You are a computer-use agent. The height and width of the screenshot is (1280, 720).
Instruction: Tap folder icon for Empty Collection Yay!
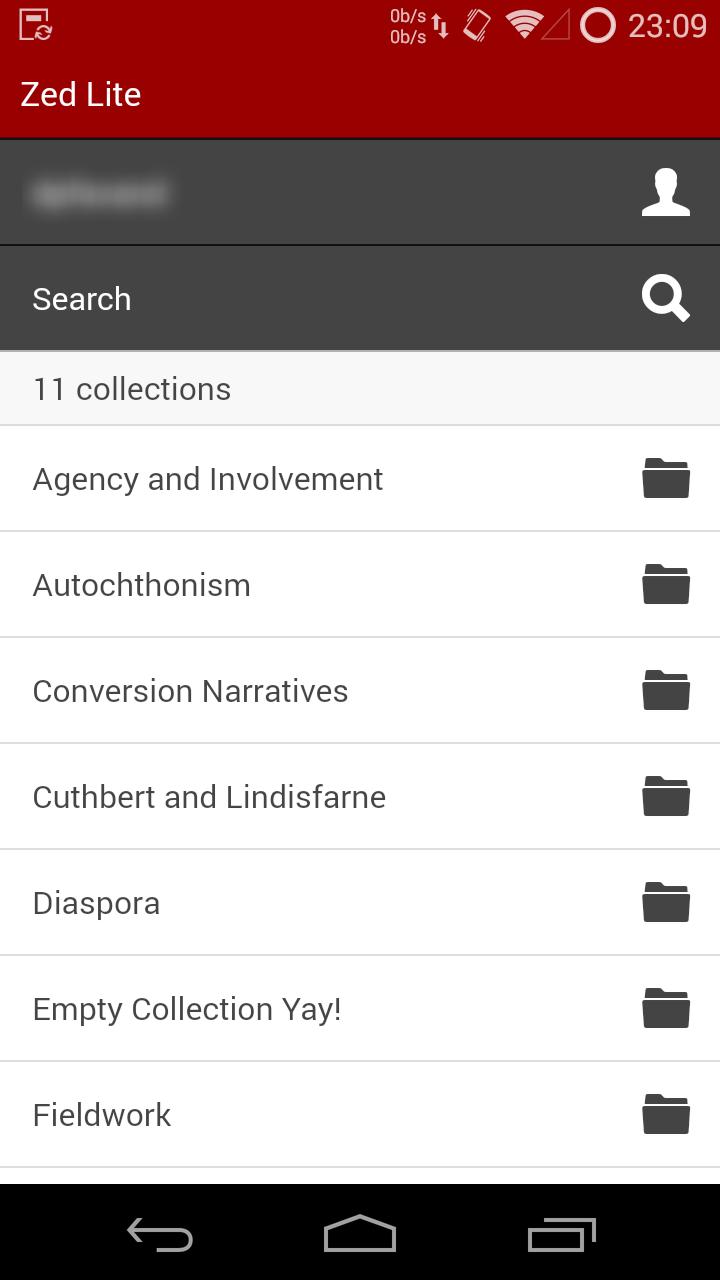coord(666,1009)
